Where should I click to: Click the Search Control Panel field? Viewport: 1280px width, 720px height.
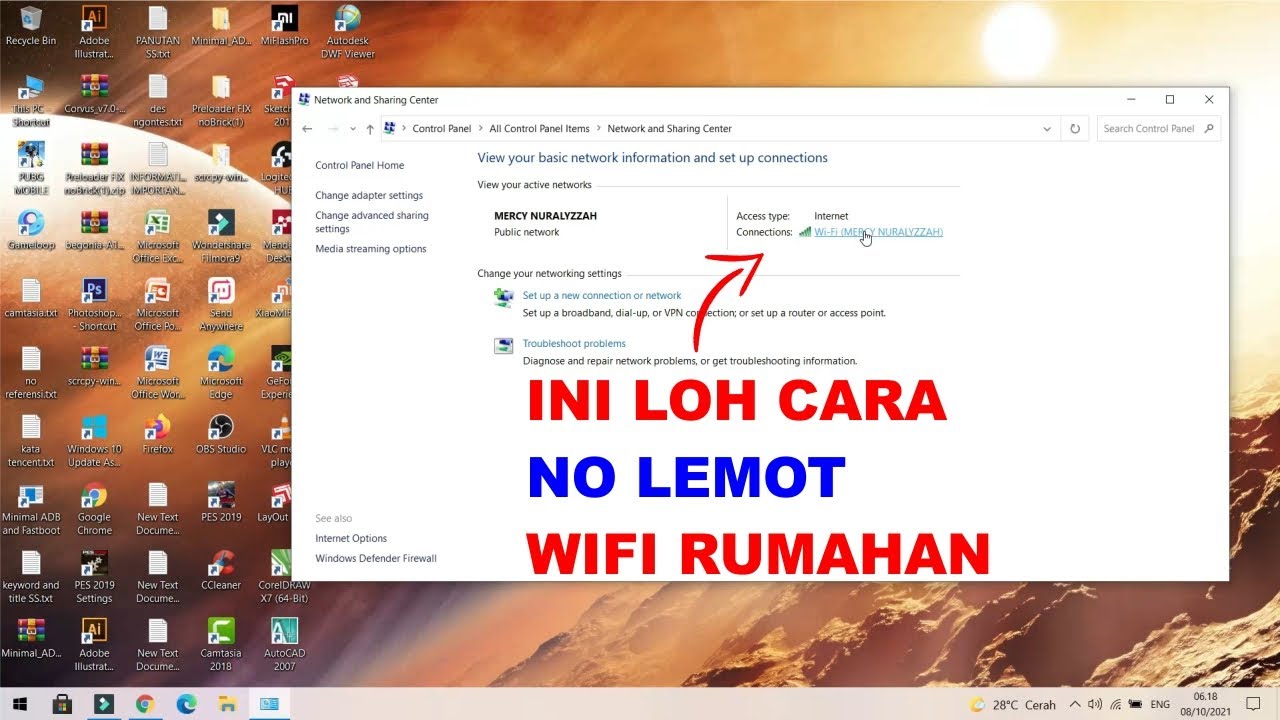tap(1158, 129)
